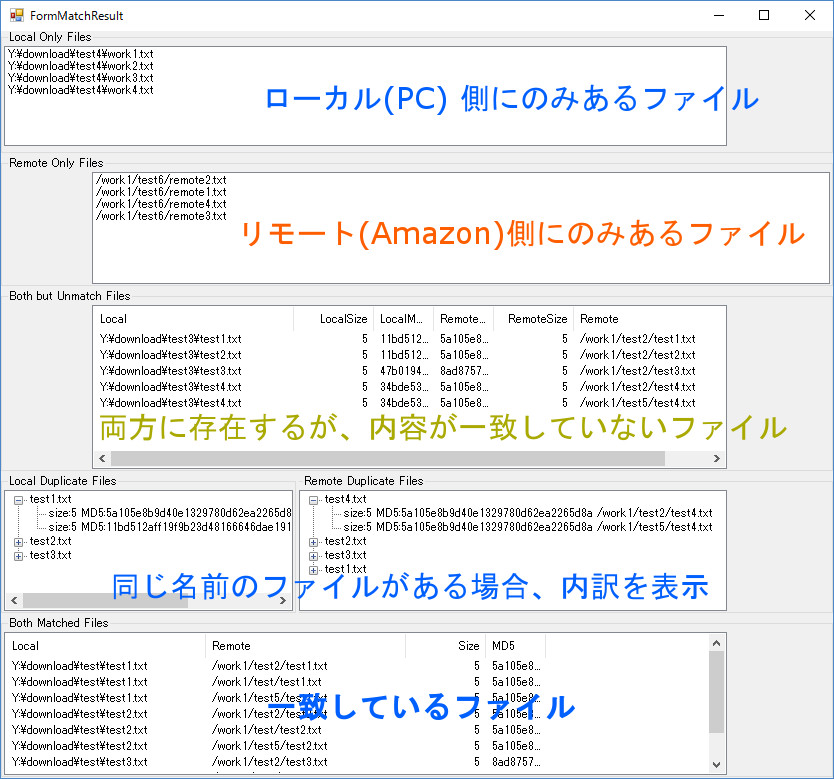The height and width of the screenshot is (779, 834).
Task: Collapse test4.txt node in Remote Duplicate Files
Action: tap(314, 499)
